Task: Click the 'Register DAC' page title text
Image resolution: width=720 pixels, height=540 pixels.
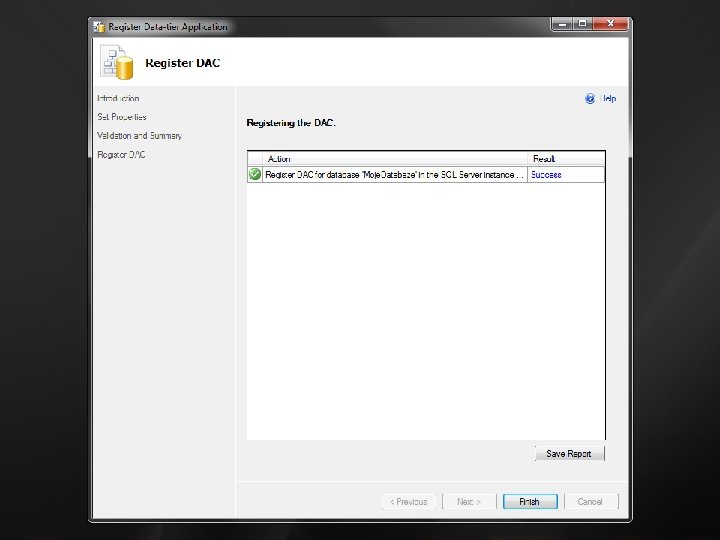Action: click(x=183, y=63)
